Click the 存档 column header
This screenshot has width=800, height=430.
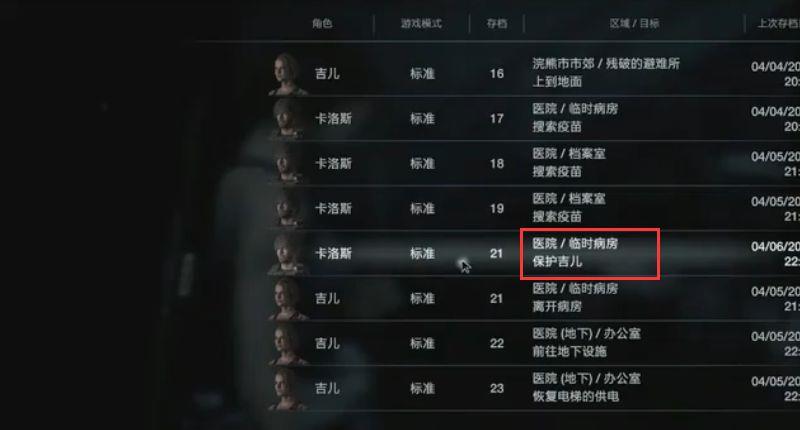[x=496, y=23]
